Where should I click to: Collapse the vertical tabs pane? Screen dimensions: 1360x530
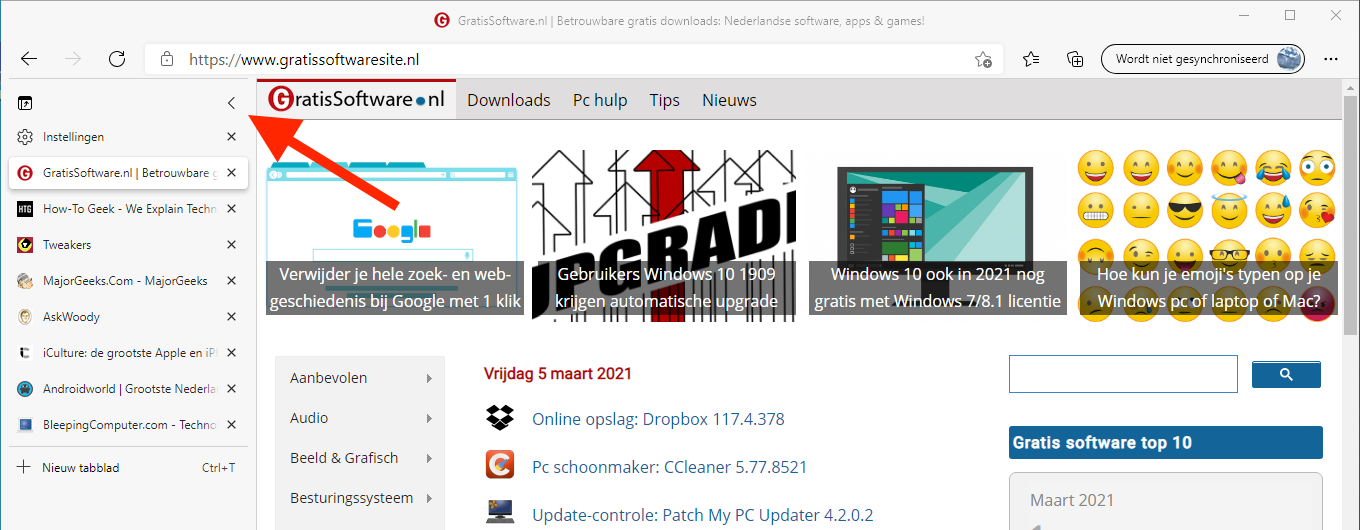231,103
